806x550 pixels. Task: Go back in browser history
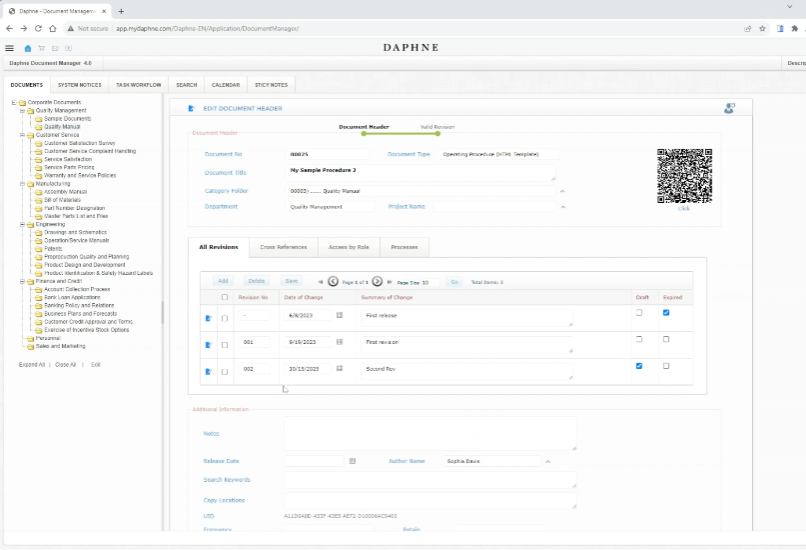(x=9, y=28)
